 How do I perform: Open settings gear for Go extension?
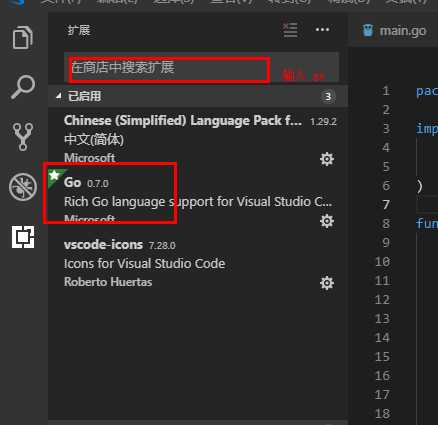[327, 221]
